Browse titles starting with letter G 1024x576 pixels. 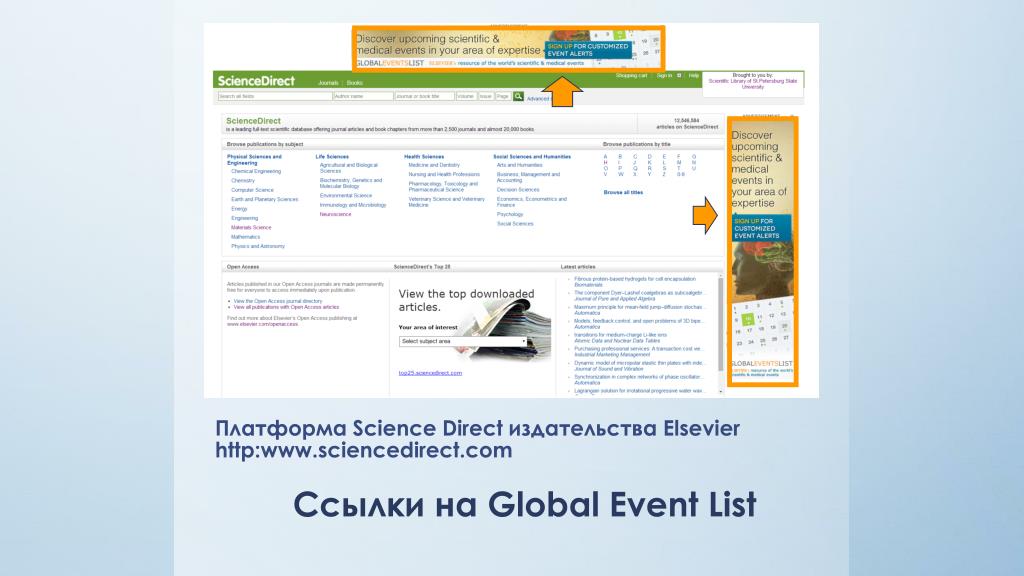[x=694, y=157]
